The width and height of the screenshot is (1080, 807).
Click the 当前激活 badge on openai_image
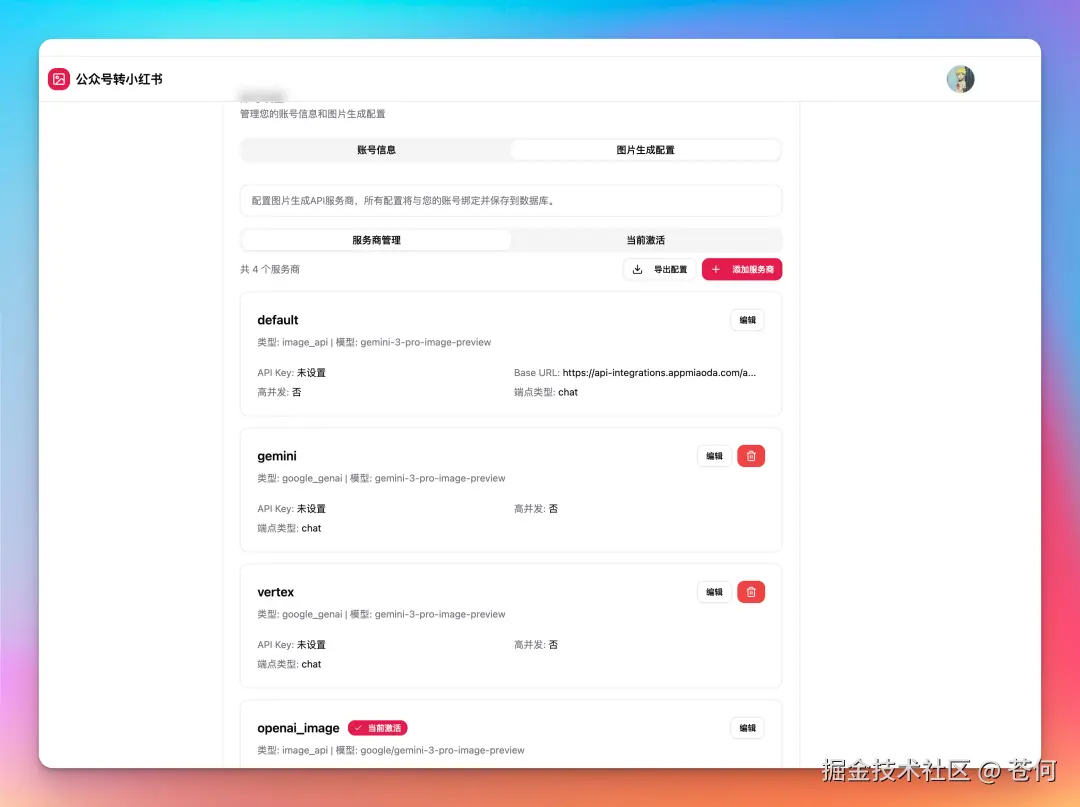[x=377, y=728]
